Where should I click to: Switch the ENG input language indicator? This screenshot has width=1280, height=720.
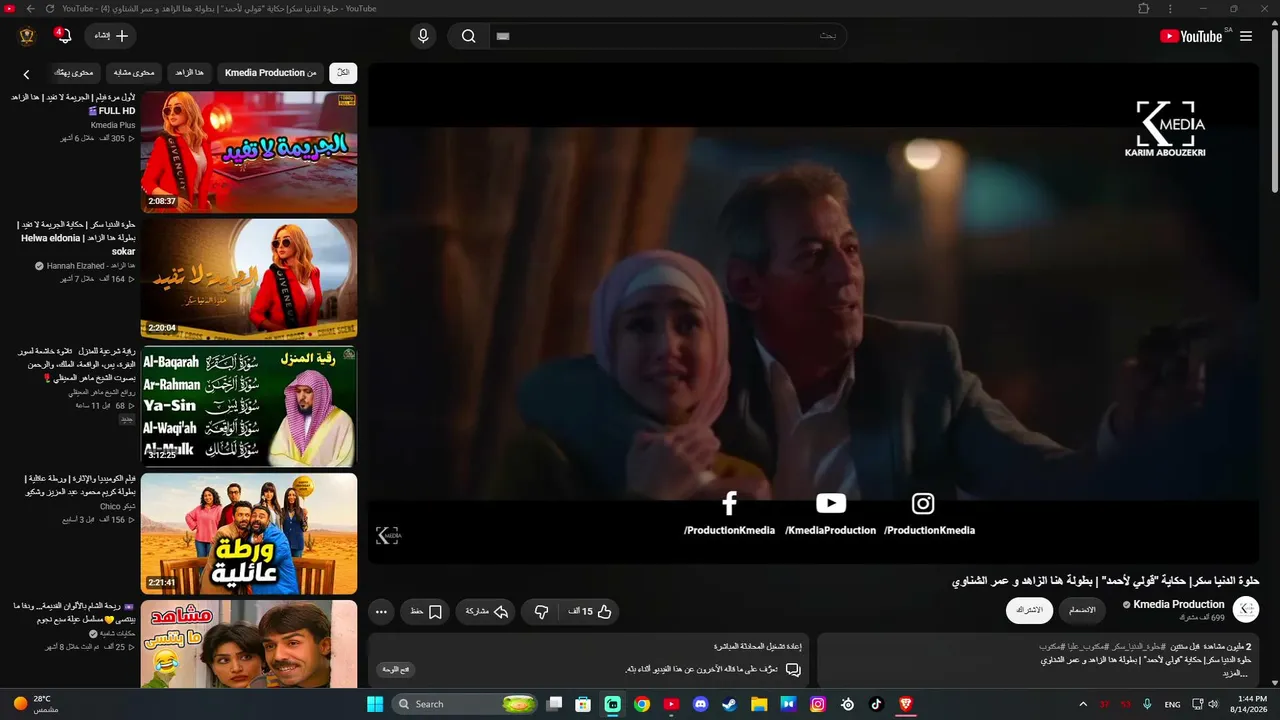[1173, 704]
